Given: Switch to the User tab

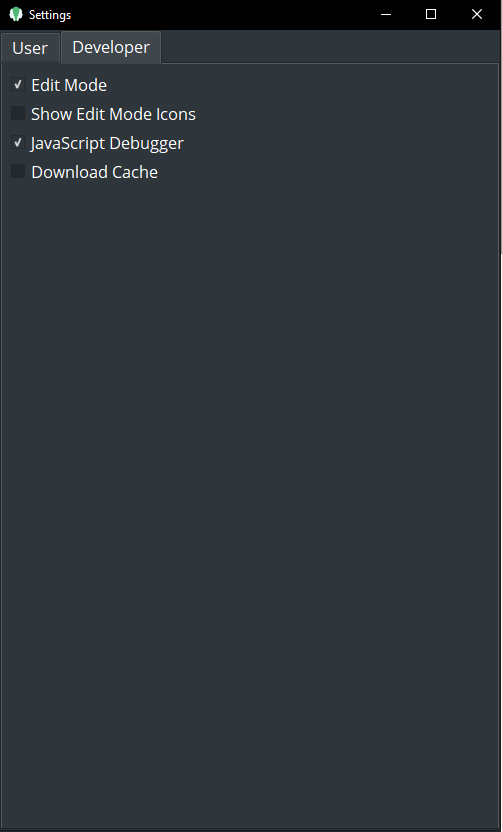Looking at the screenshot, I should 30,48.
